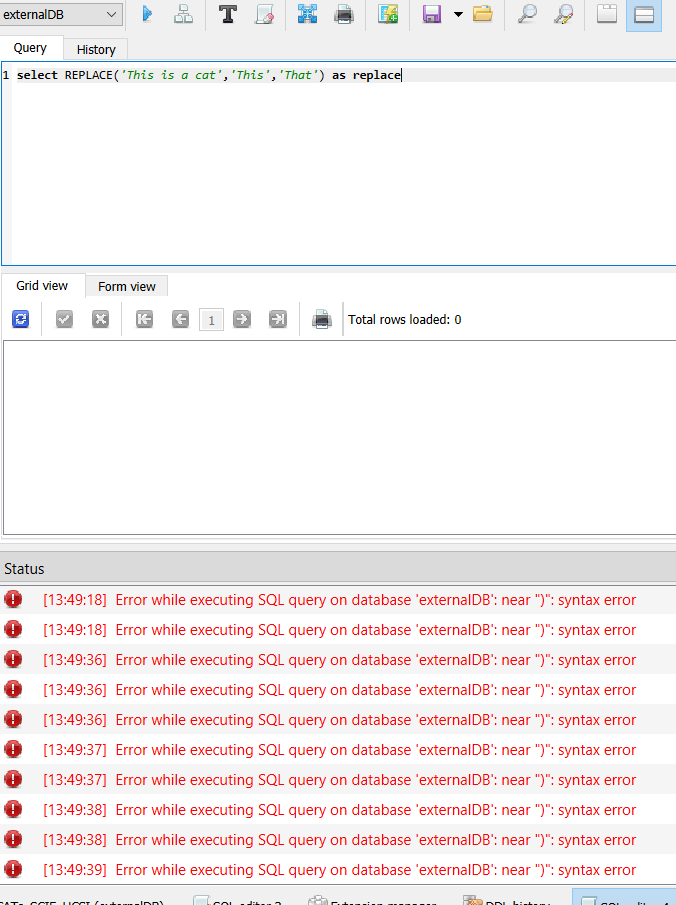Click the printer icon beside Total rows loaded

tap(322, 319)
